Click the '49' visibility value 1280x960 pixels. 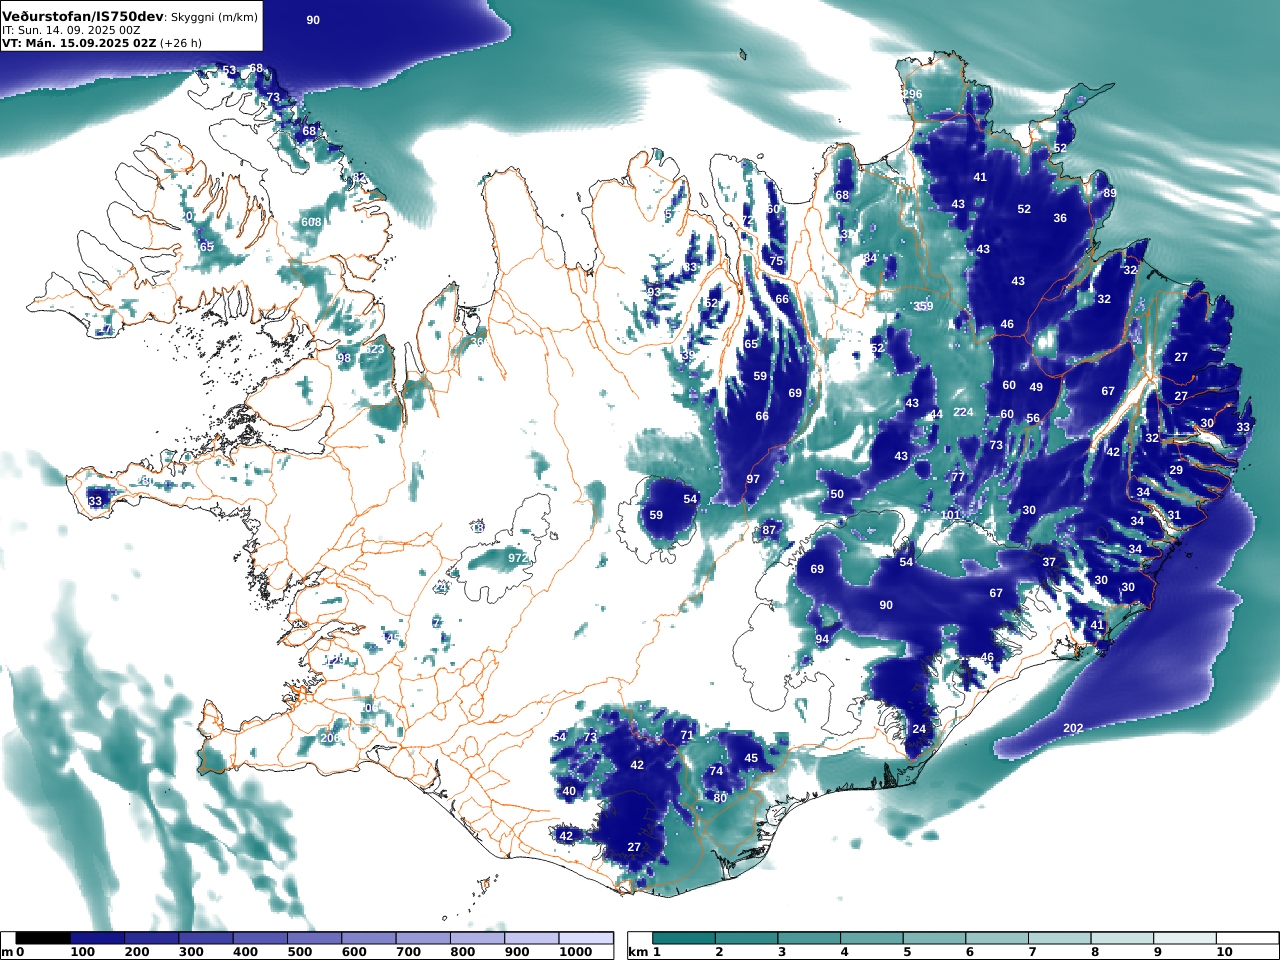(x=1036, y=387)
